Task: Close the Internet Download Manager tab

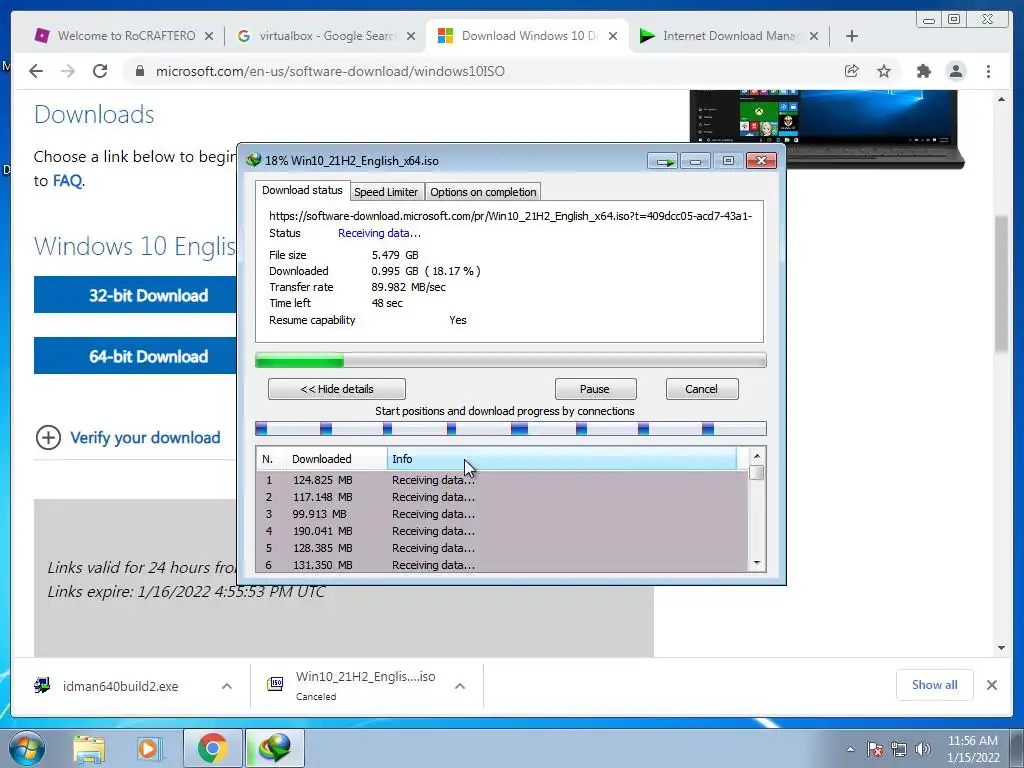Action: click(814, 36)
